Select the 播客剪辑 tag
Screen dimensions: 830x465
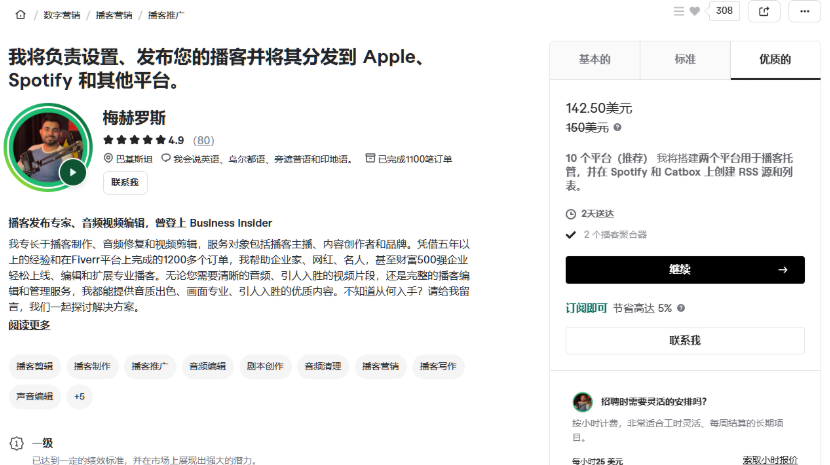point(35,366)
